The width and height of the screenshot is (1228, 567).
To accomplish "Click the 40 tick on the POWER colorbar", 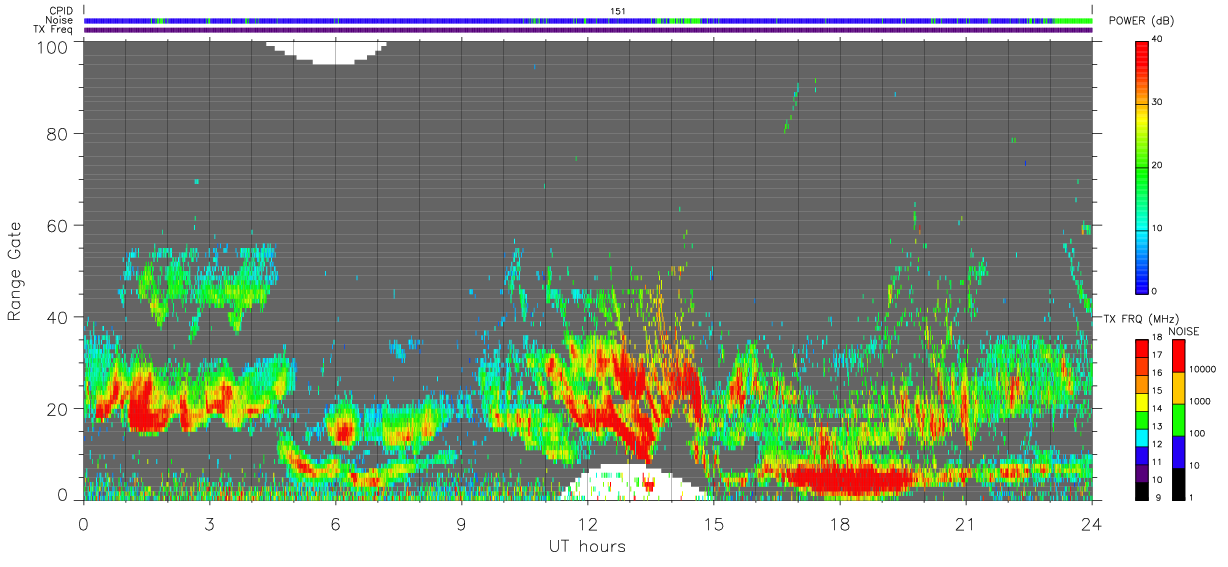I will (1157, 39).
